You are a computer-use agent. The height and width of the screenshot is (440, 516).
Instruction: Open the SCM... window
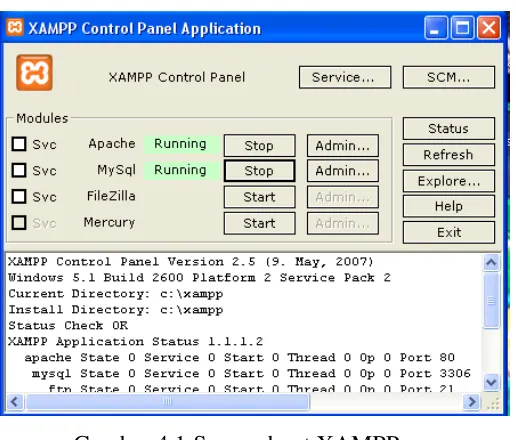449,77
